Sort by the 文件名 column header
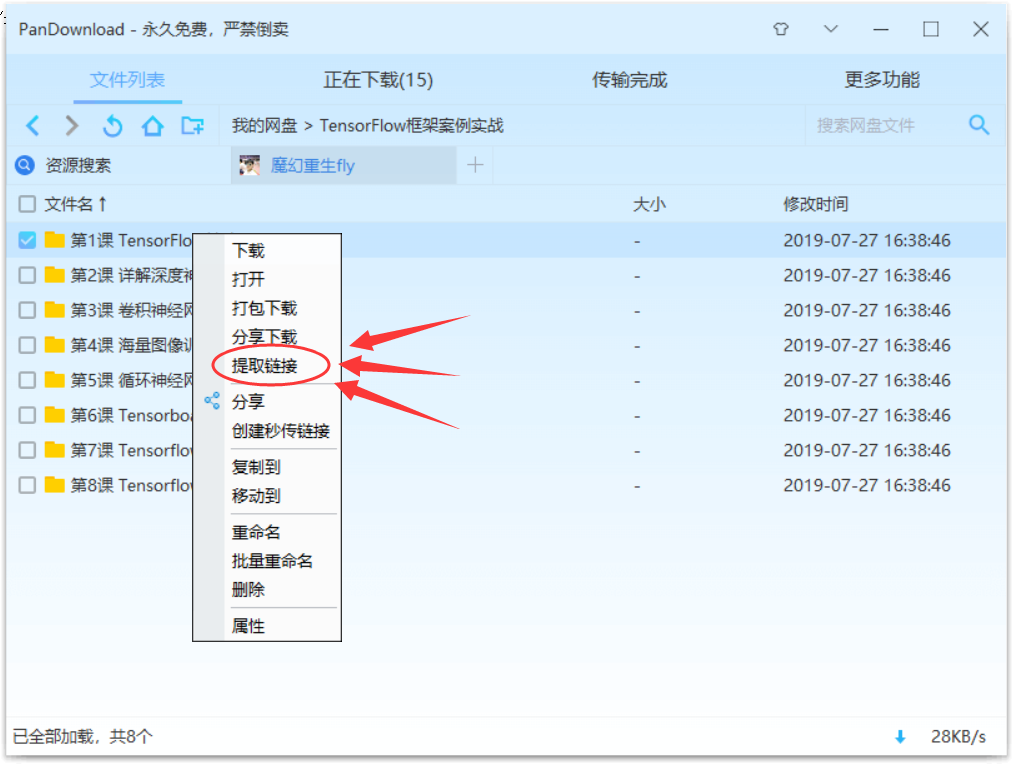 [x=75, y=204]
